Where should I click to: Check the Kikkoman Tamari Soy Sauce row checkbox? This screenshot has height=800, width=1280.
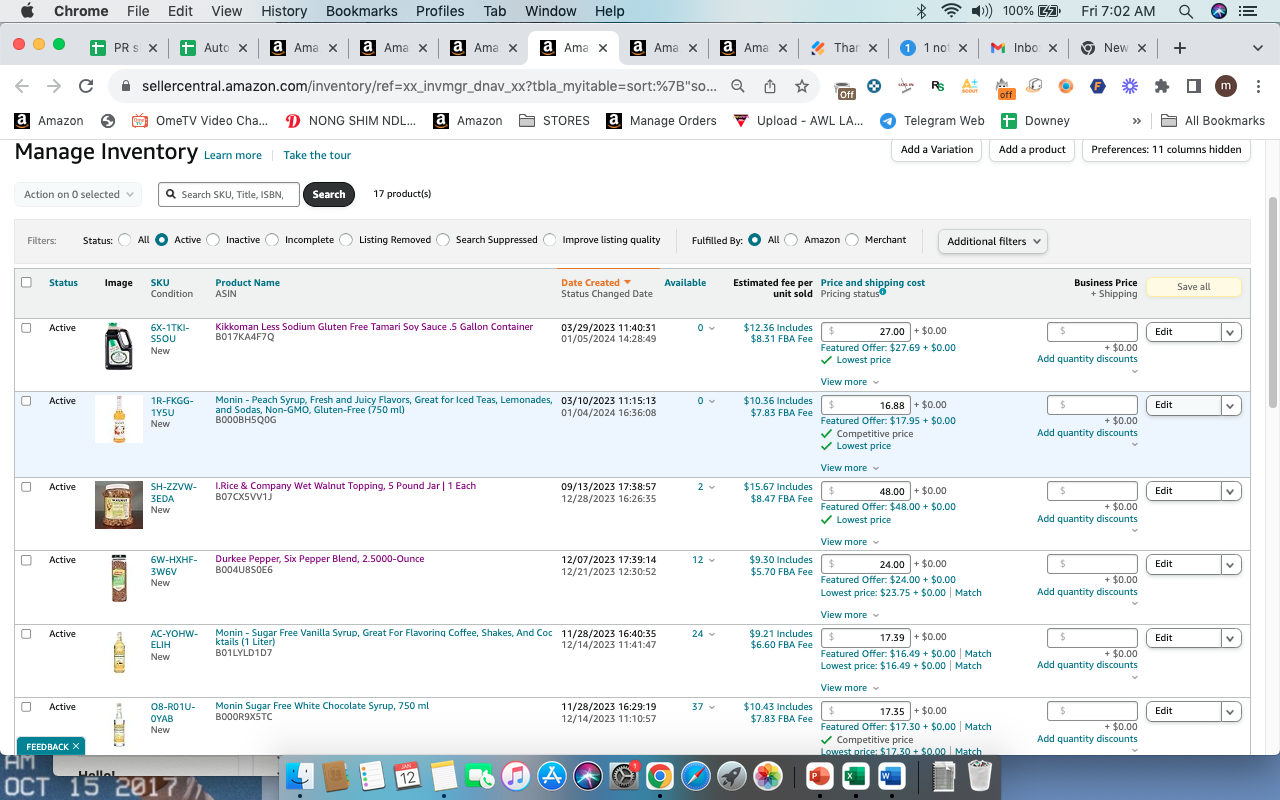[26, 327]
